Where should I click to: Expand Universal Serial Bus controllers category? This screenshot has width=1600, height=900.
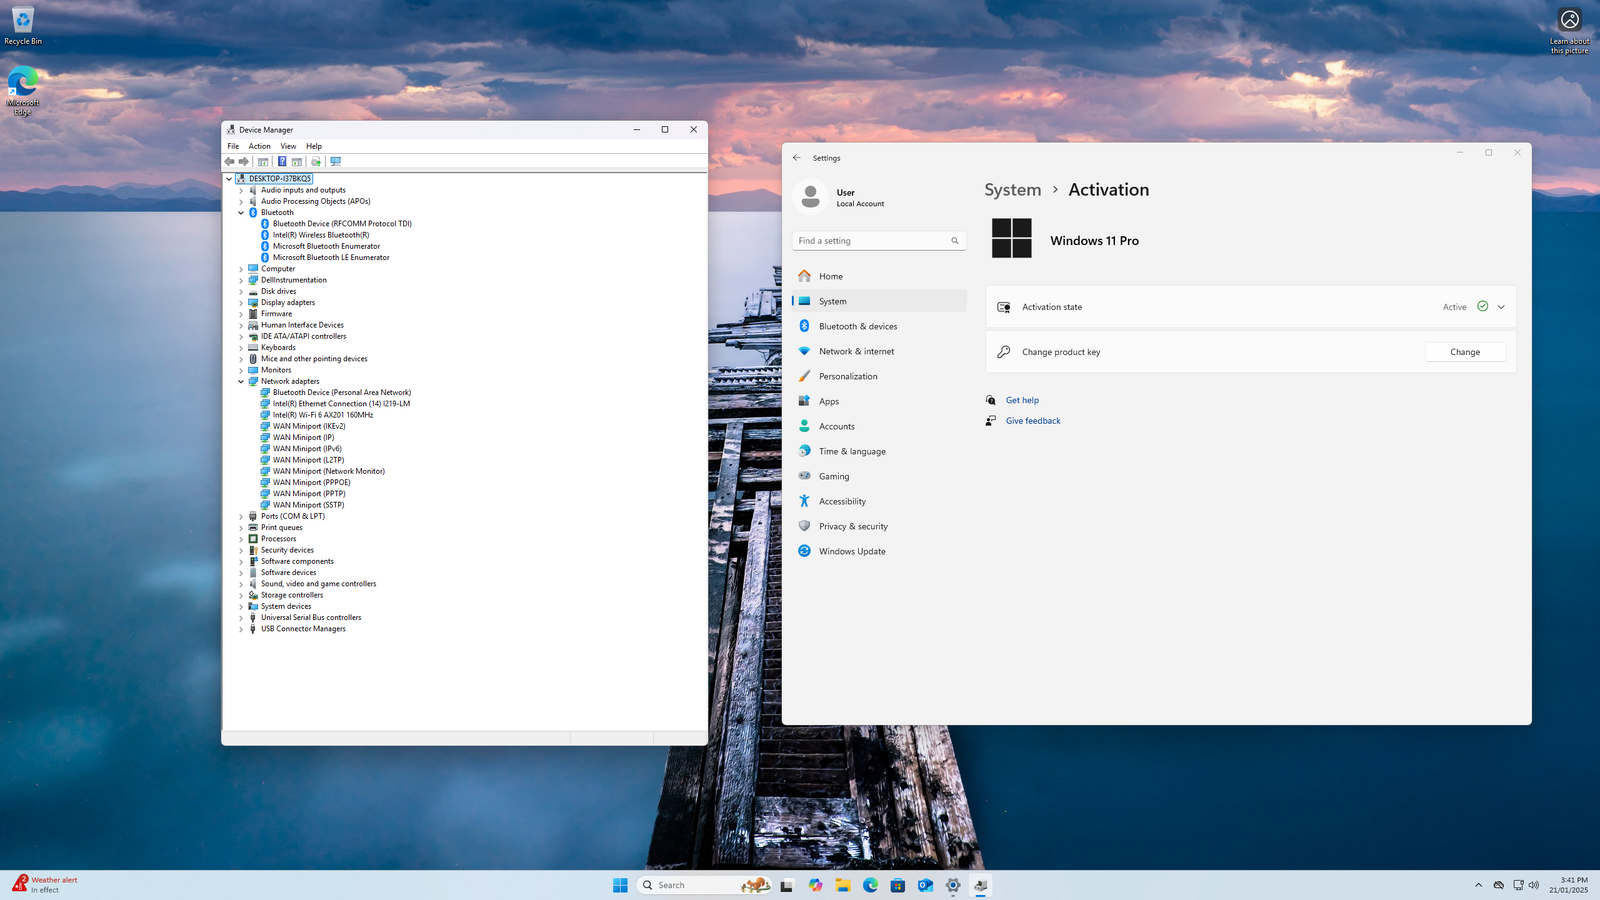241,618
